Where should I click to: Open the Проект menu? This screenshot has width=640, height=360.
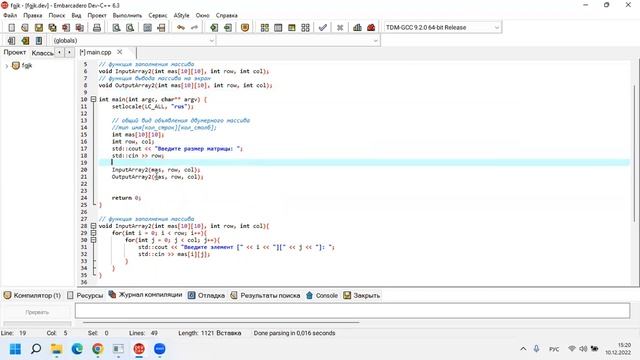[97, 15]
